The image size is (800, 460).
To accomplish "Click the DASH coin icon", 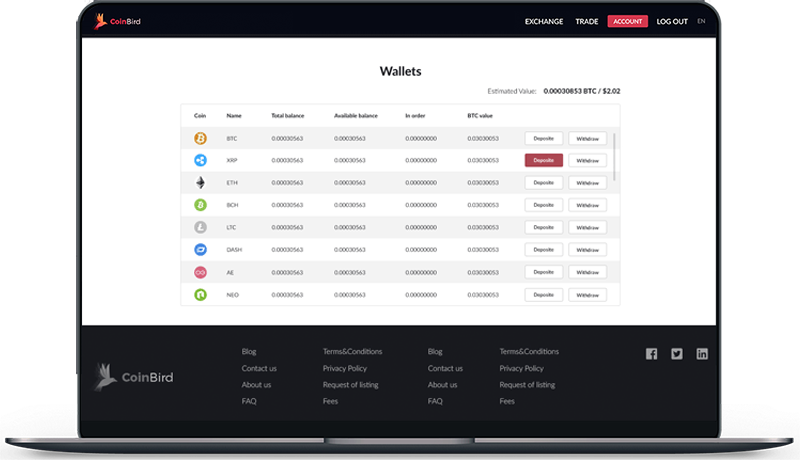I will coord(200,250).
